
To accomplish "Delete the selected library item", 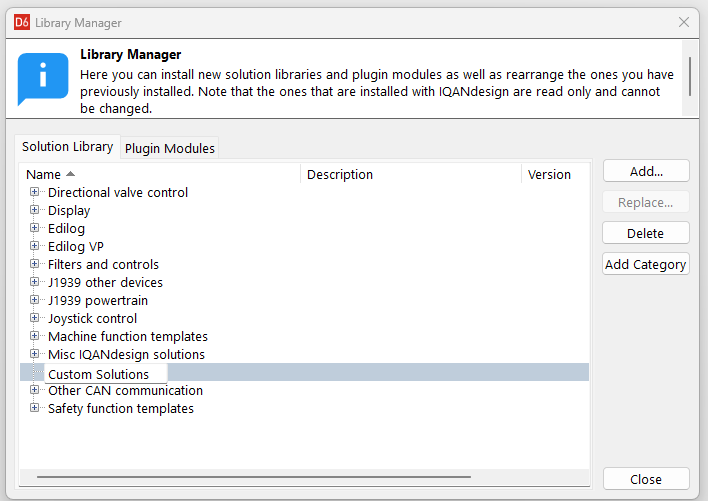I will 646,233.
